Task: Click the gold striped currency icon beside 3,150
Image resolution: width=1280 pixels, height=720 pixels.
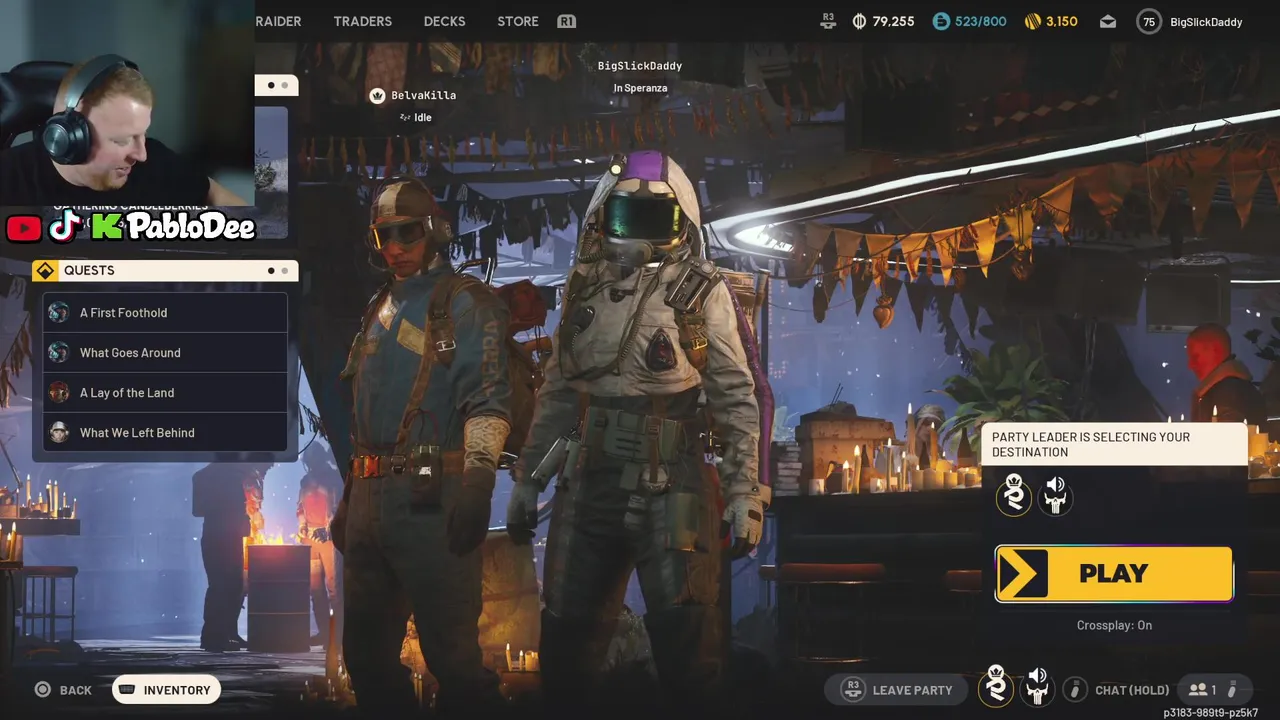Action: (1033, 21)
